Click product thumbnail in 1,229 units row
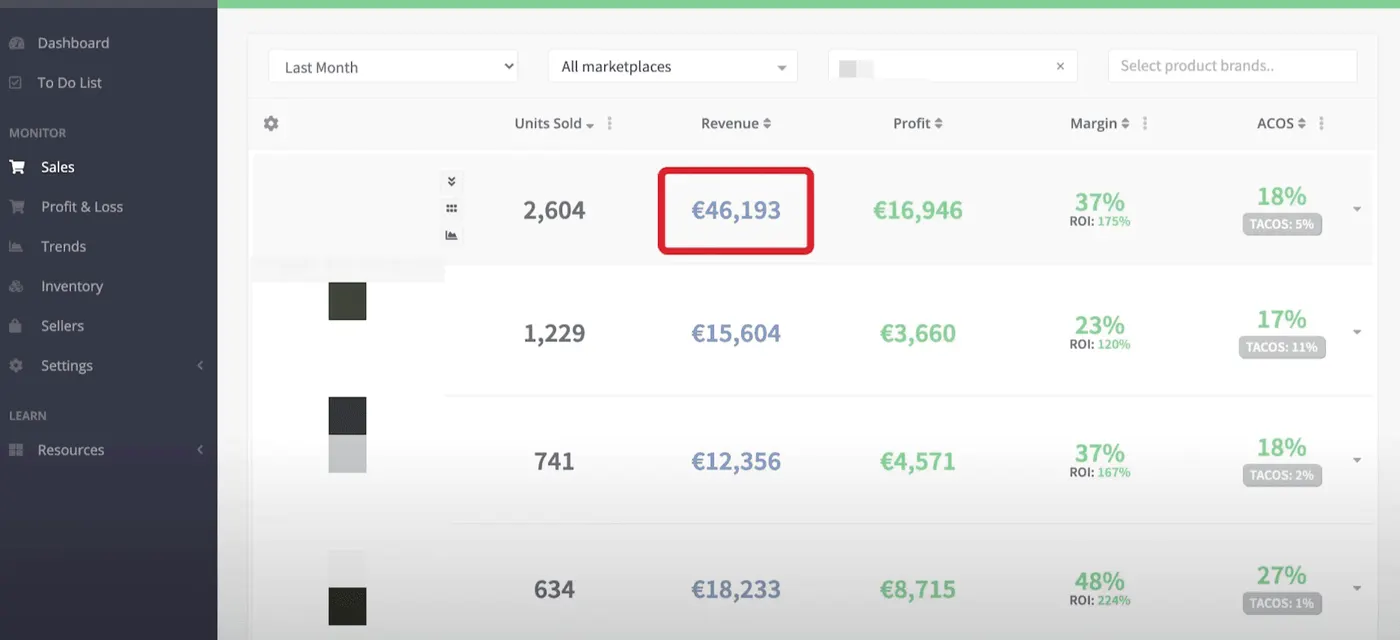Screen dimensions: 1400x640 347,301
